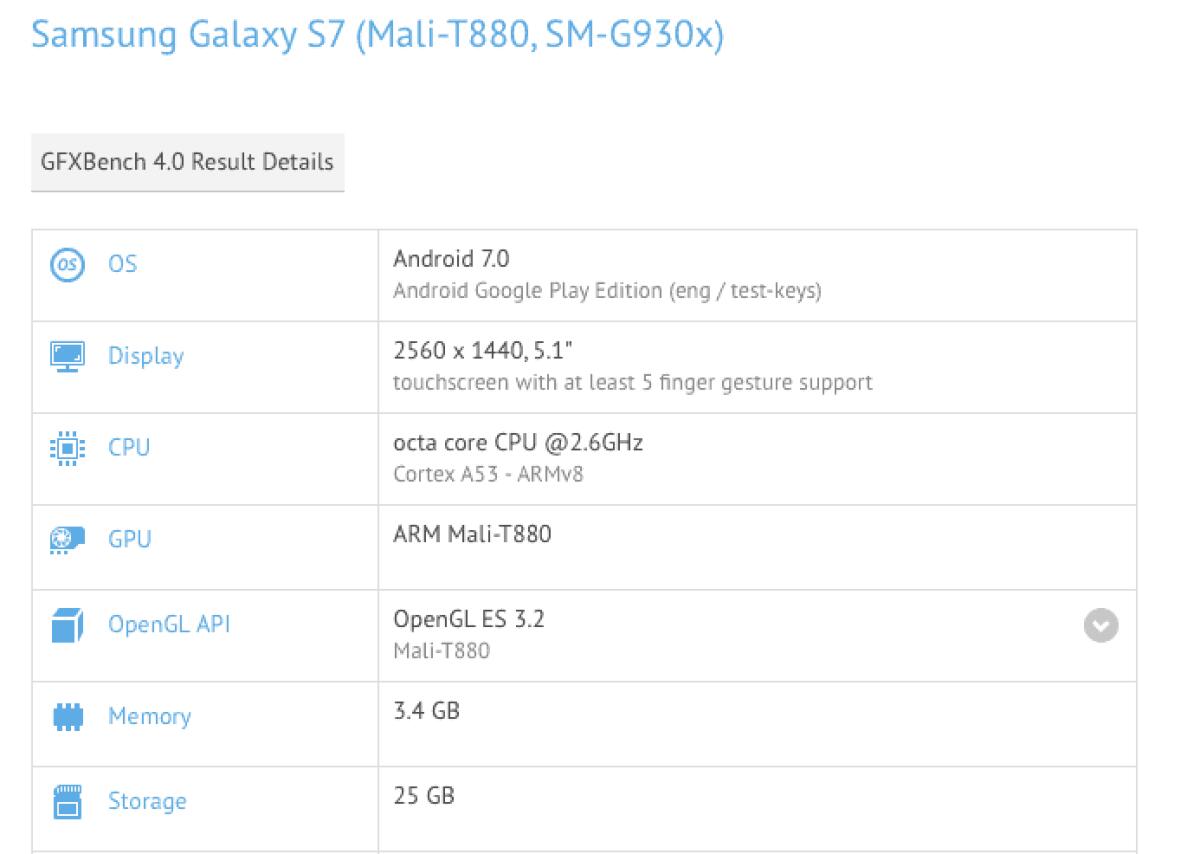The height and width of the screenshot is (854, 1200).
Task: Click the Memory label text
Action: coord(149,716)
